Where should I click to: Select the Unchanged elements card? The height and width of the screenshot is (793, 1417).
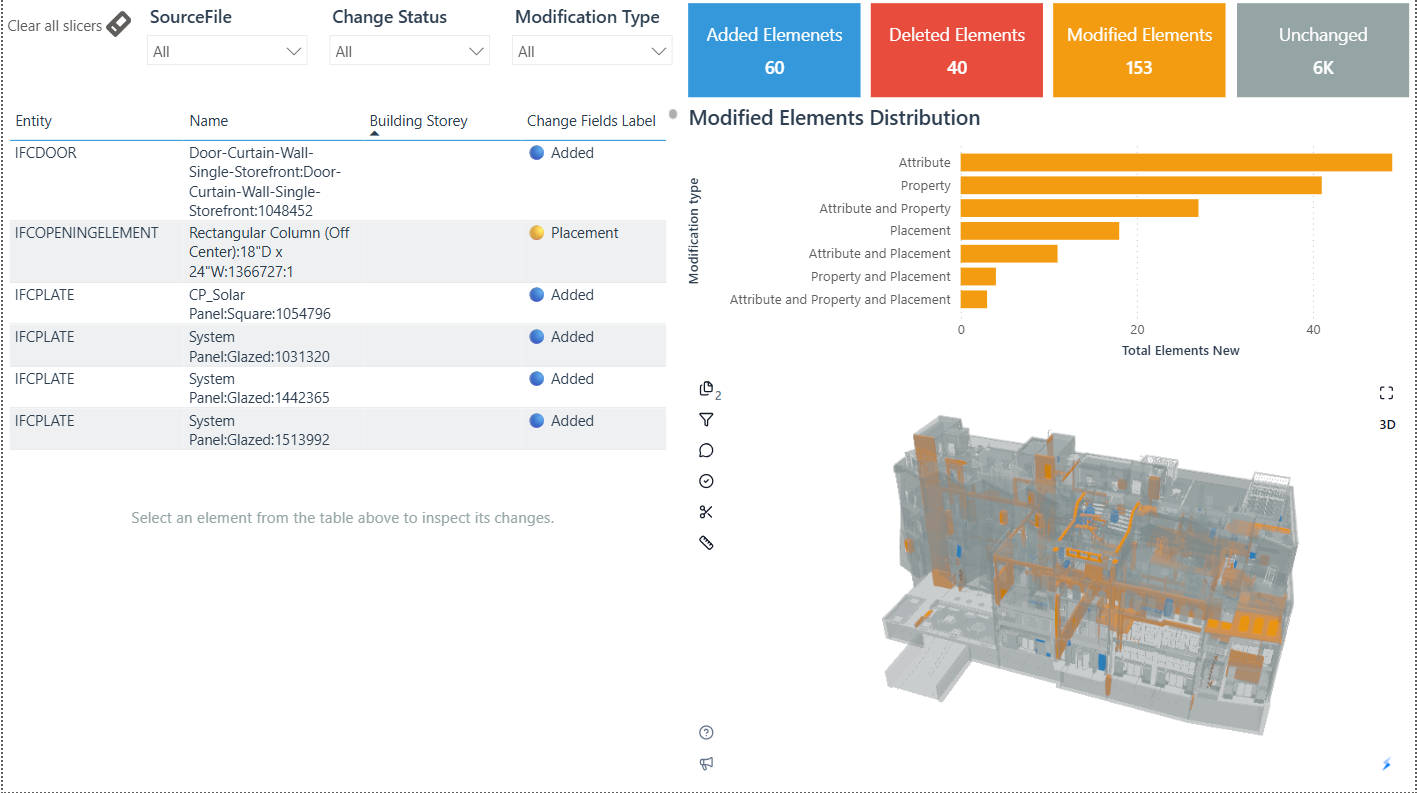tap(1322, 50)
